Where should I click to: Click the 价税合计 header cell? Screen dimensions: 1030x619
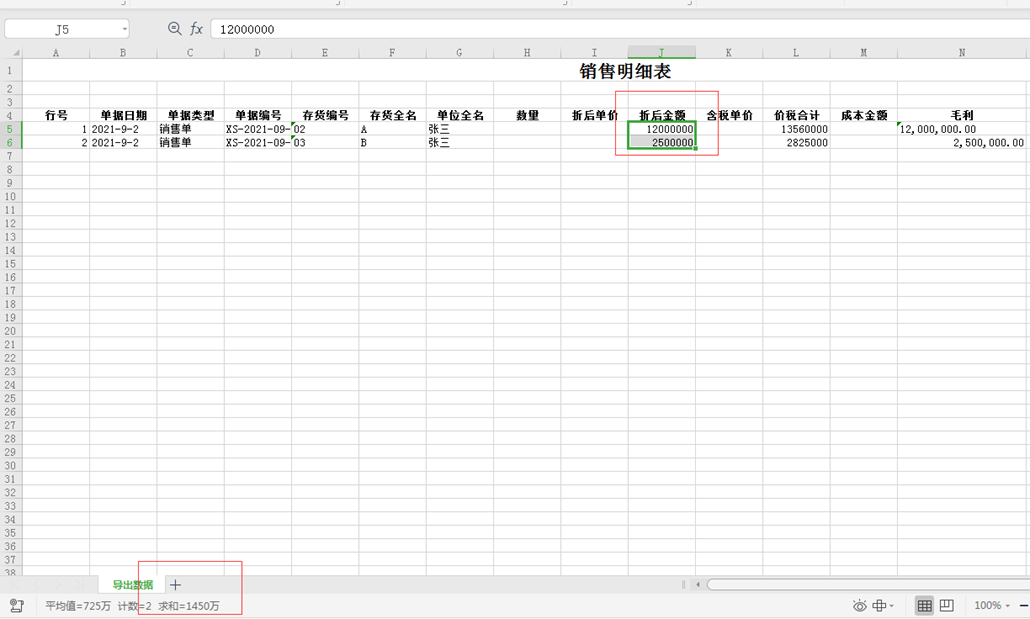pyautogui.click(x=797, y=116)
